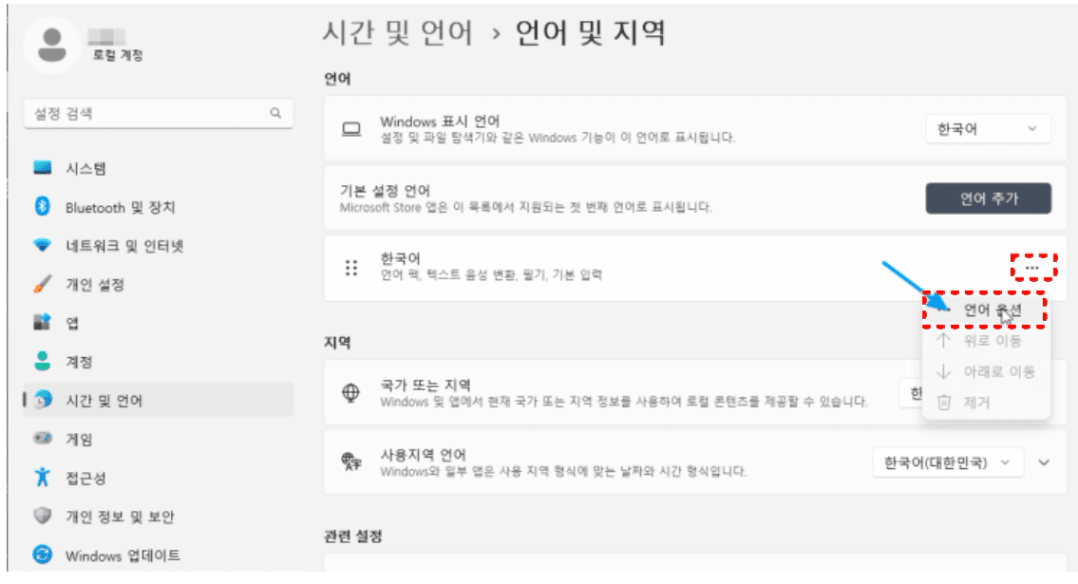
Task: Click the search magnifier icon
Action: [275, 114]
